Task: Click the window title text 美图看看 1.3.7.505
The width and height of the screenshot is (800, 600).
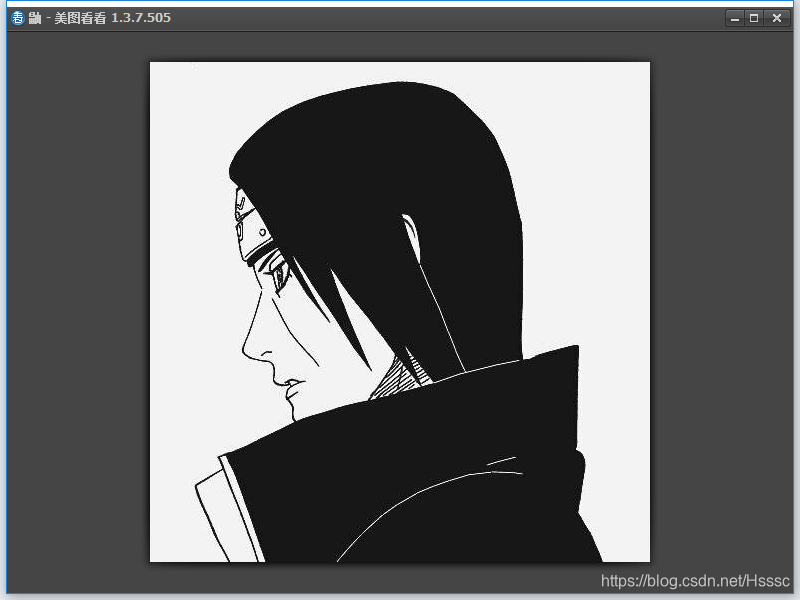Action: [x=112, y=18]
